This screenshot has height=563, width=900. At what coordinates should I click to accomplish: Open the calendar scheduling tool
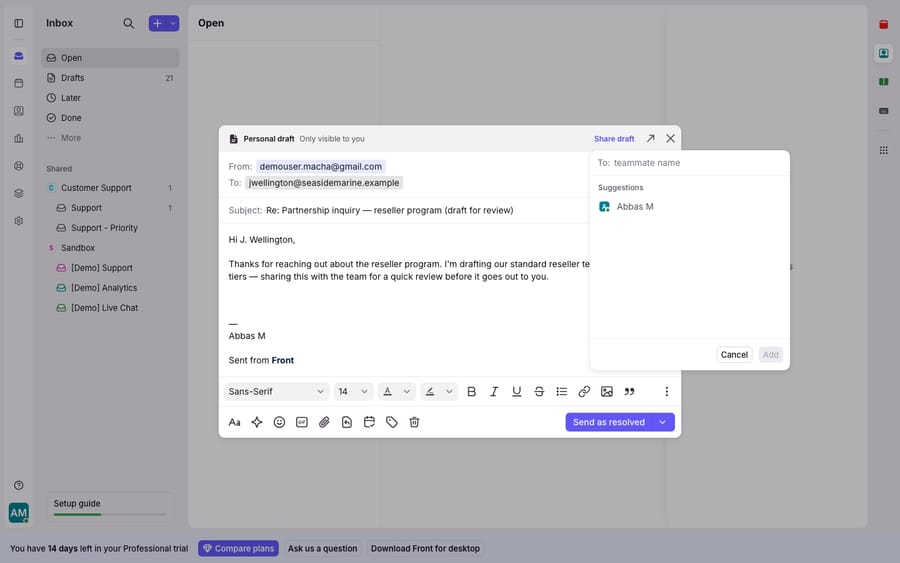(369, 422)
